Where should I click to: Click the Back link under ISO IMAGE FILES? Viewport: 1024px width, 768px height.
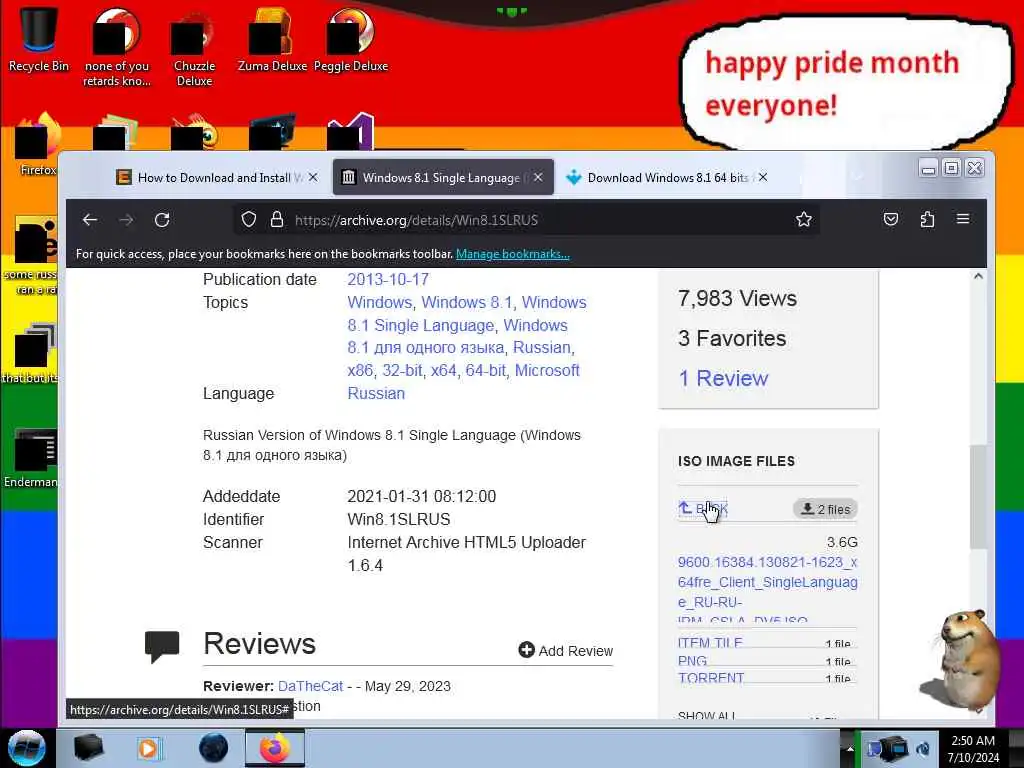click(703, 509)
